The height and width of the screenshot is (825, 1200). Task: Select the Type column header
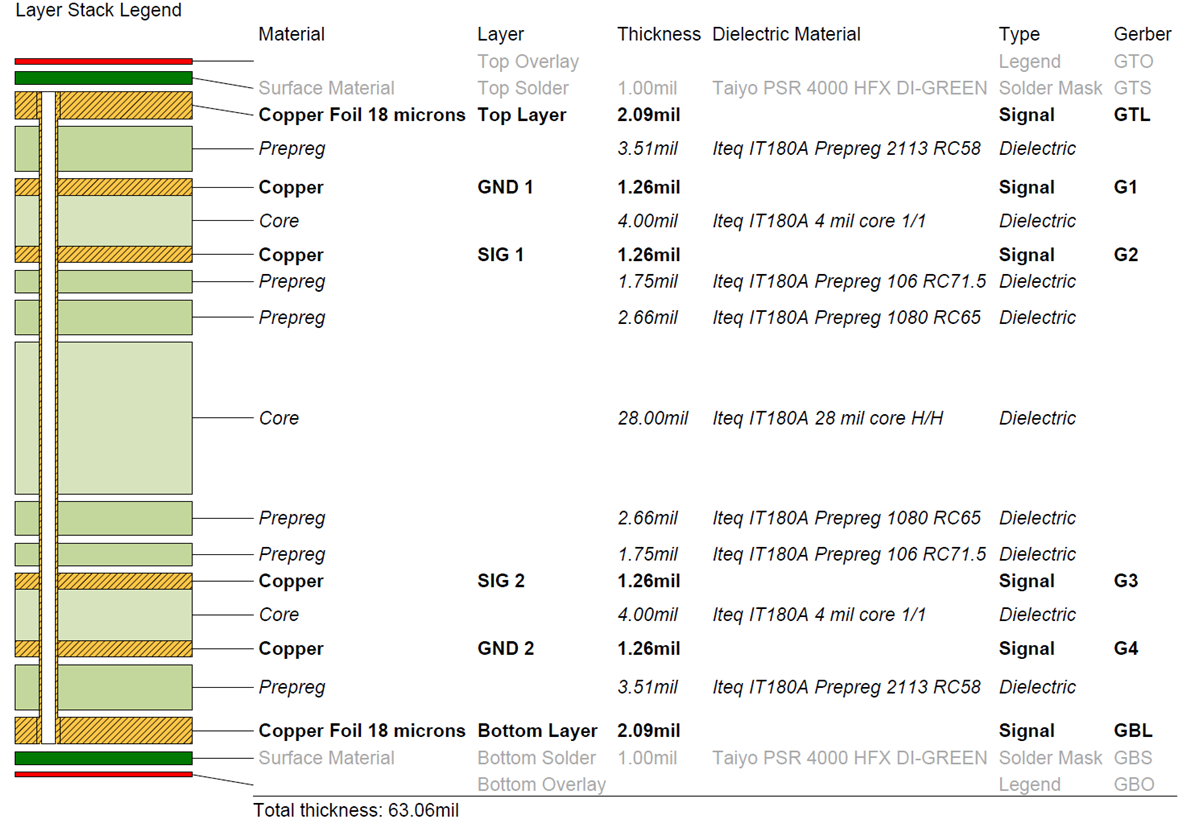coord(1019,34)
